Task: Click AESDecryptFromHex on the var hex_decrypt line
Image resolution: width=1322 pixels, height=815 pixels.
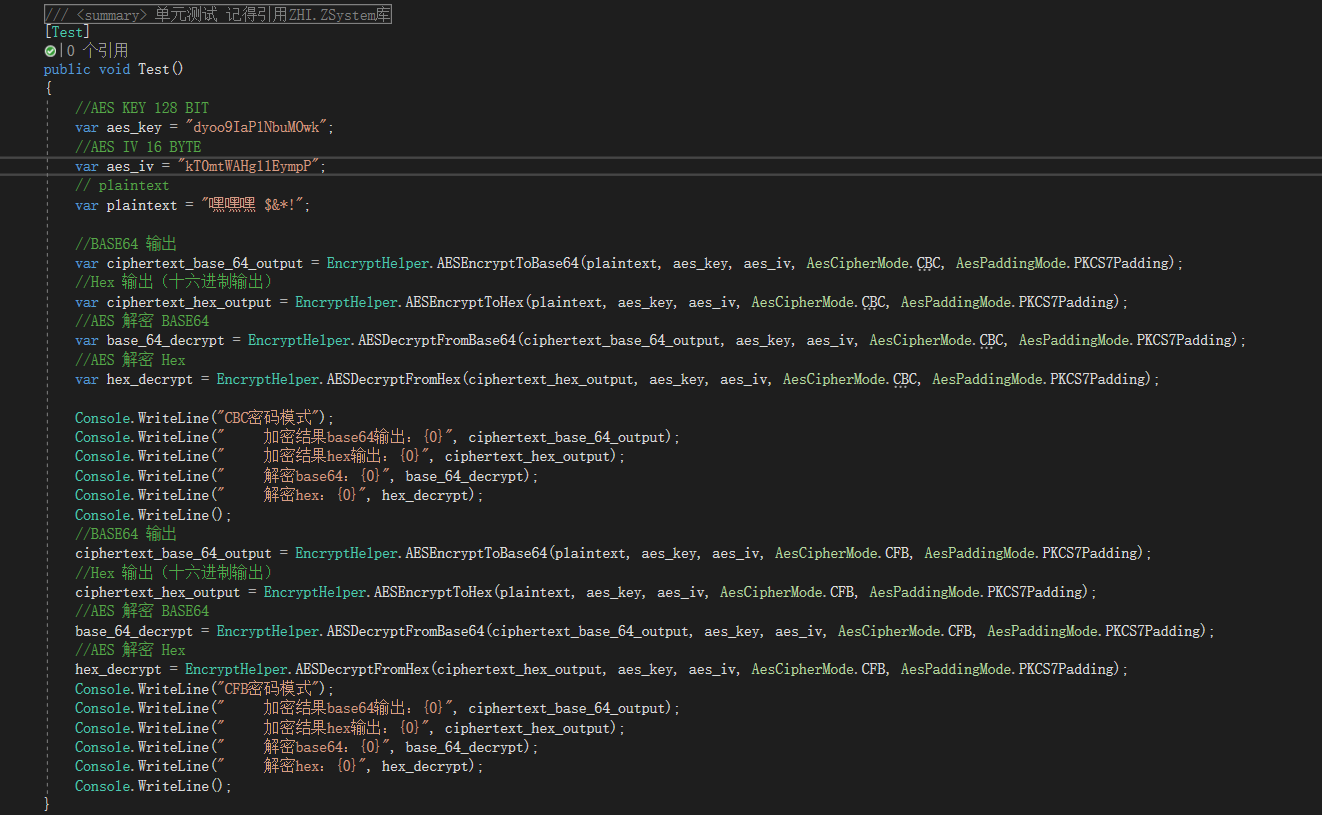Action: point(393,379)
